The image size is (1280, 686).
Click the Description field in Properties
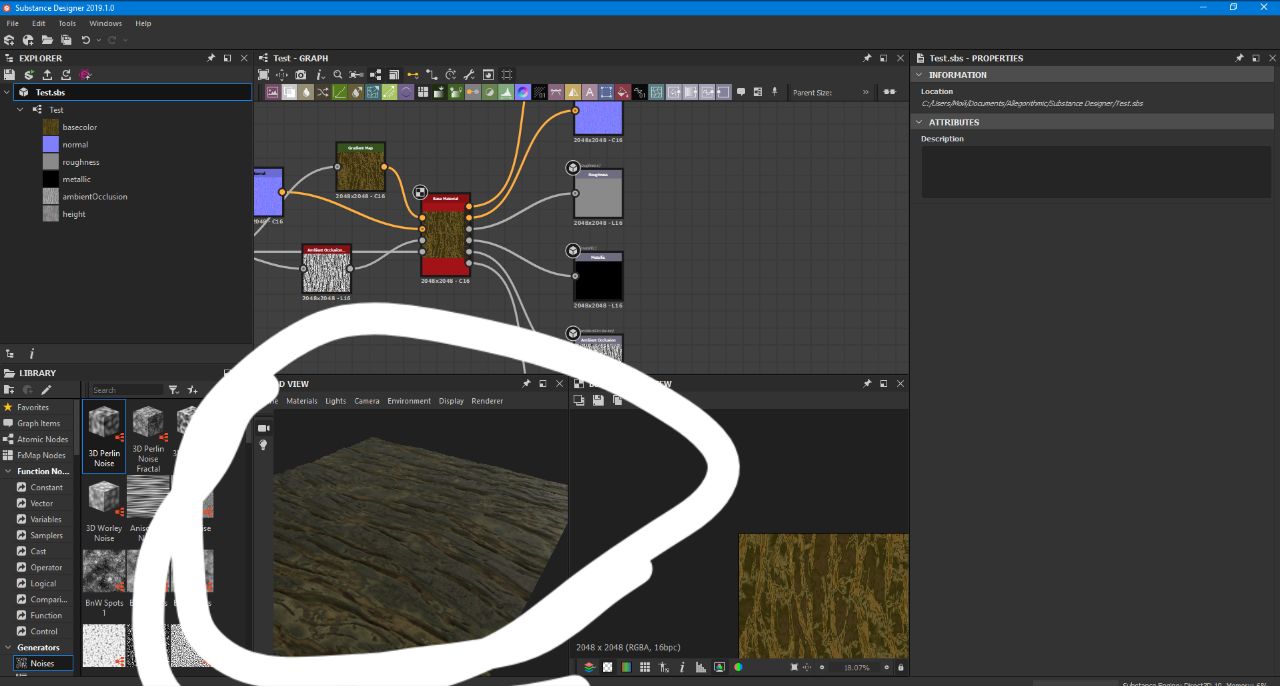tap(1095, 172)
